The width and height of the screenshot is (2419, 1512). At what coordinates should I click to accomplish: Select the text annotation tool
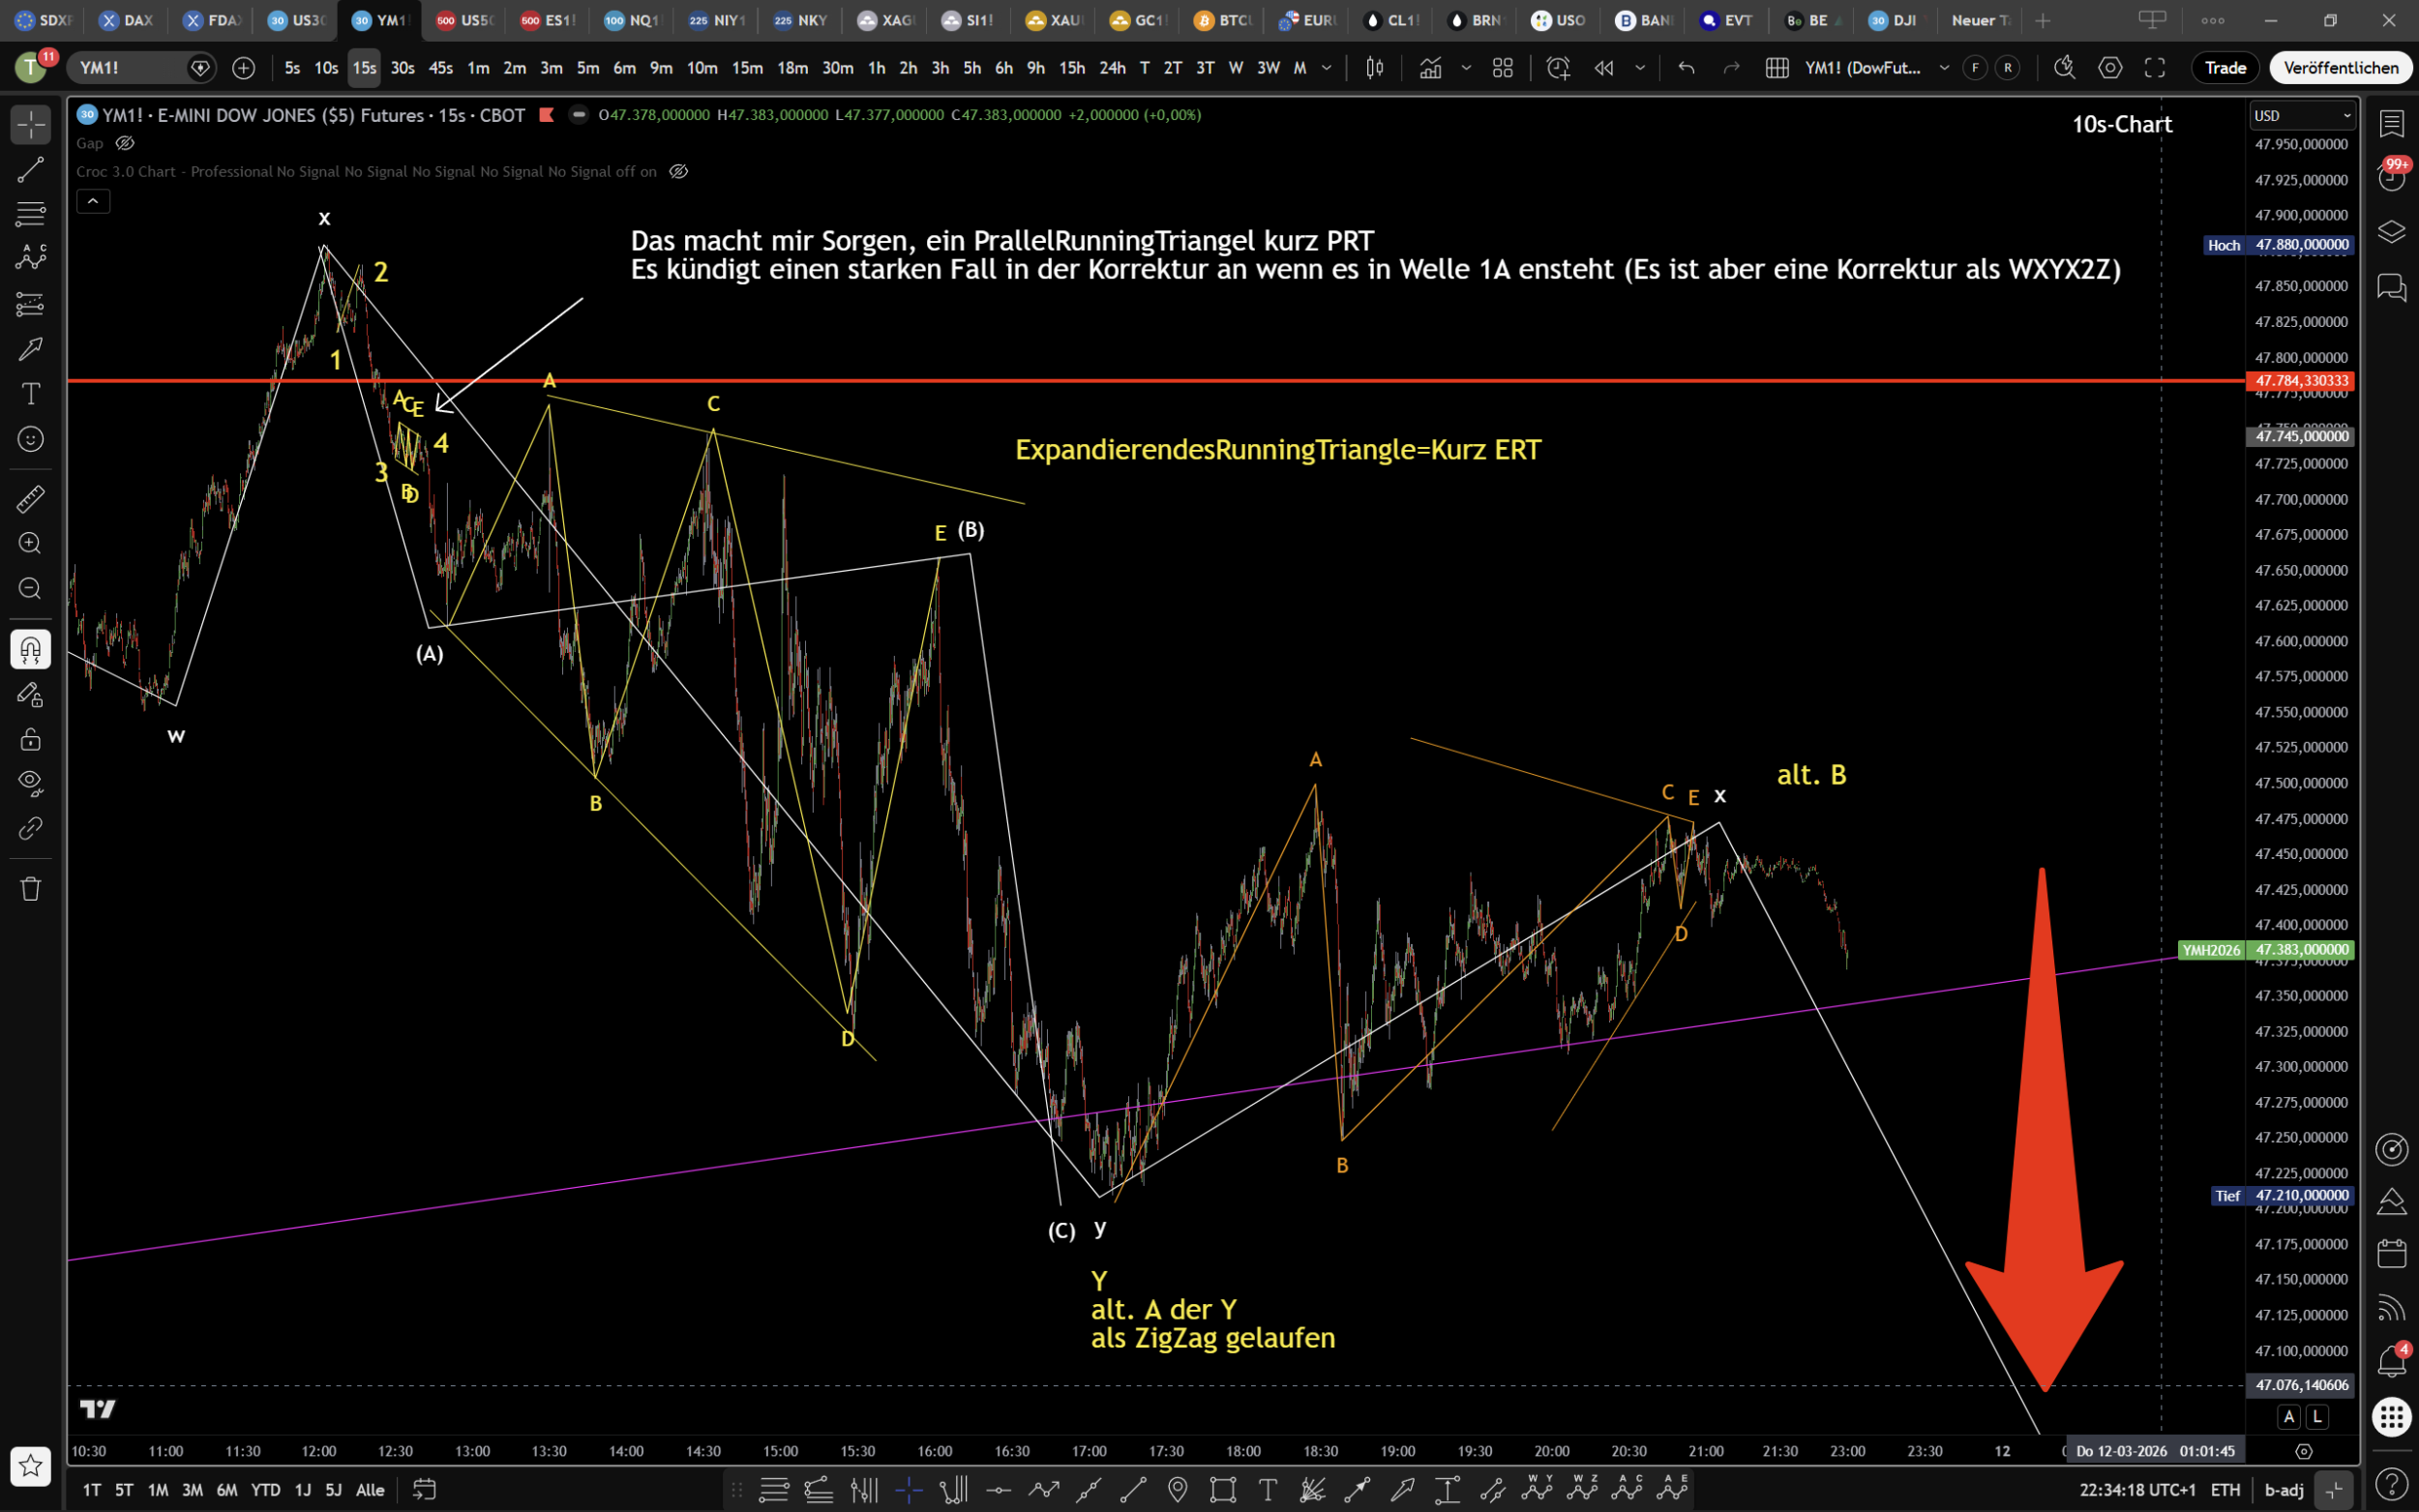coord(30,394)
